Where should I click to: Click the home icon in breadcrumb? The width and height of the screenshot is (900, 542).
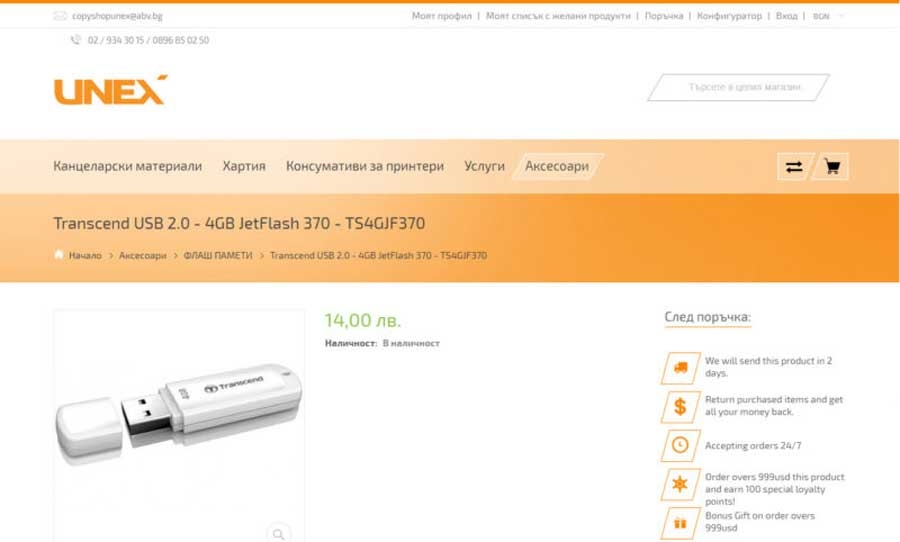tap(59, 255)
